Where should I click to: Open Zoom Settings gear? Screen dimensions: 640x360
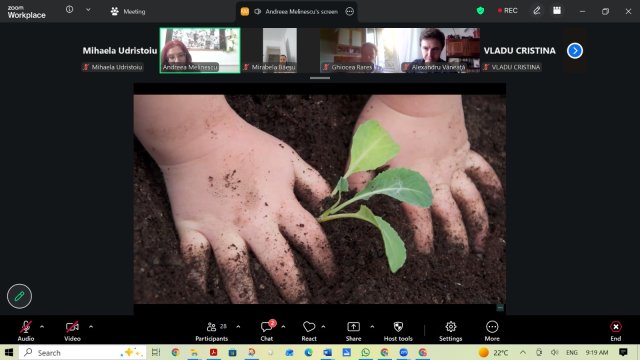[451, 331]
